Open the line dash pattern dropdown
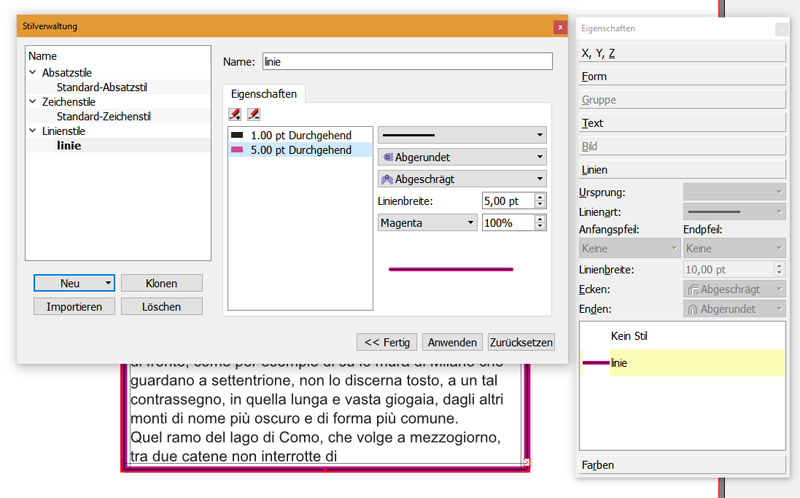This screenshot has height=498, width=800. (461, 134)
